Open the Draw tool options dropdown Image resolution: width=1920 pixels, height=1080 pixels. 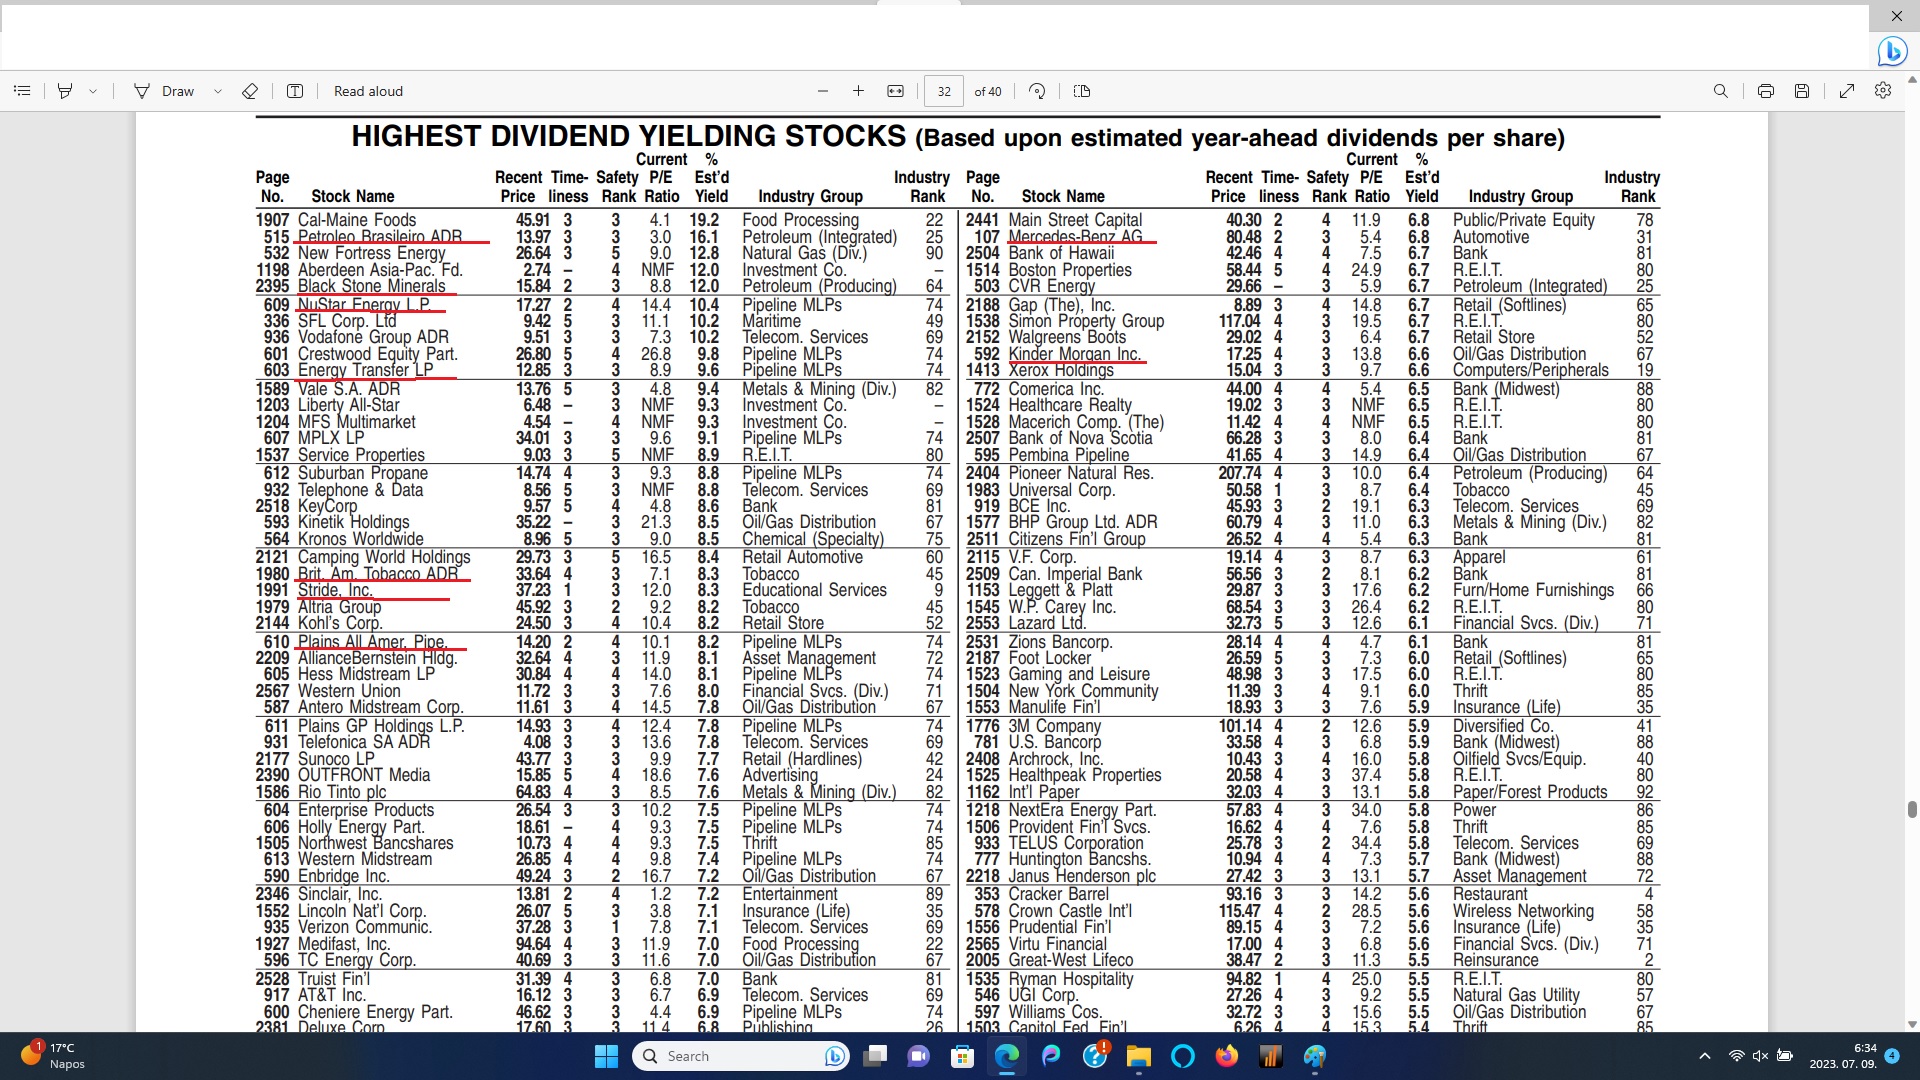(x=218, y=91)
